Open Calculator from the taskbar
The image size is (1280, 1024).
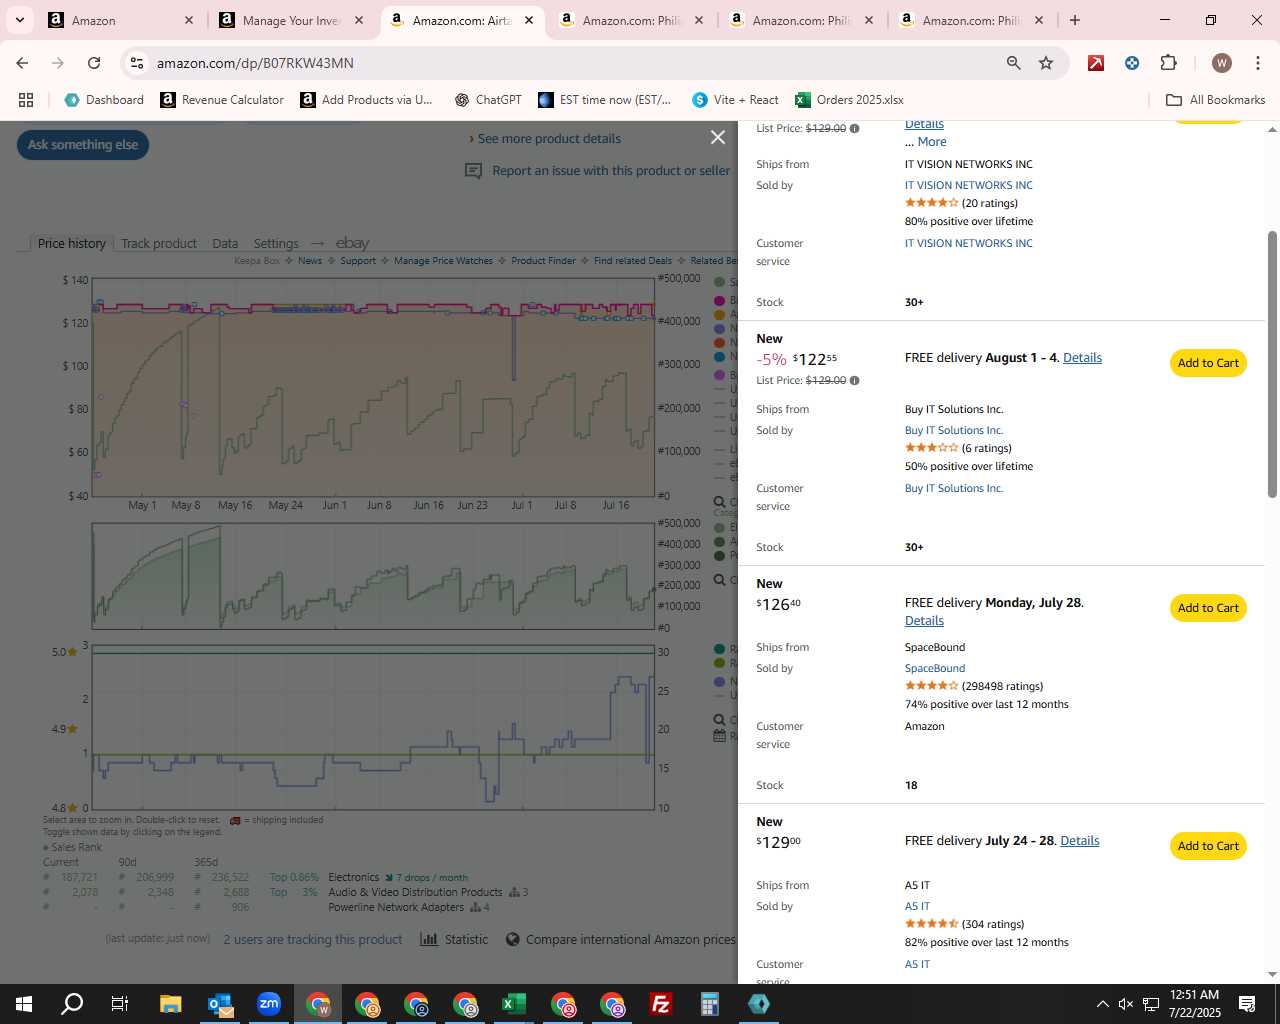(710, 1004)
